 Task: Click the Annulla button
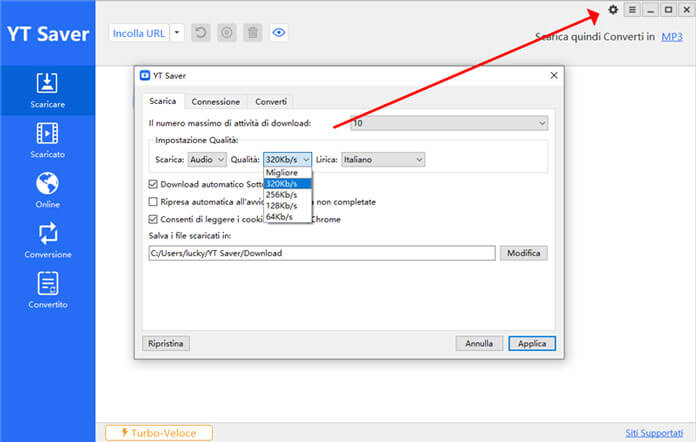[479, 343]
